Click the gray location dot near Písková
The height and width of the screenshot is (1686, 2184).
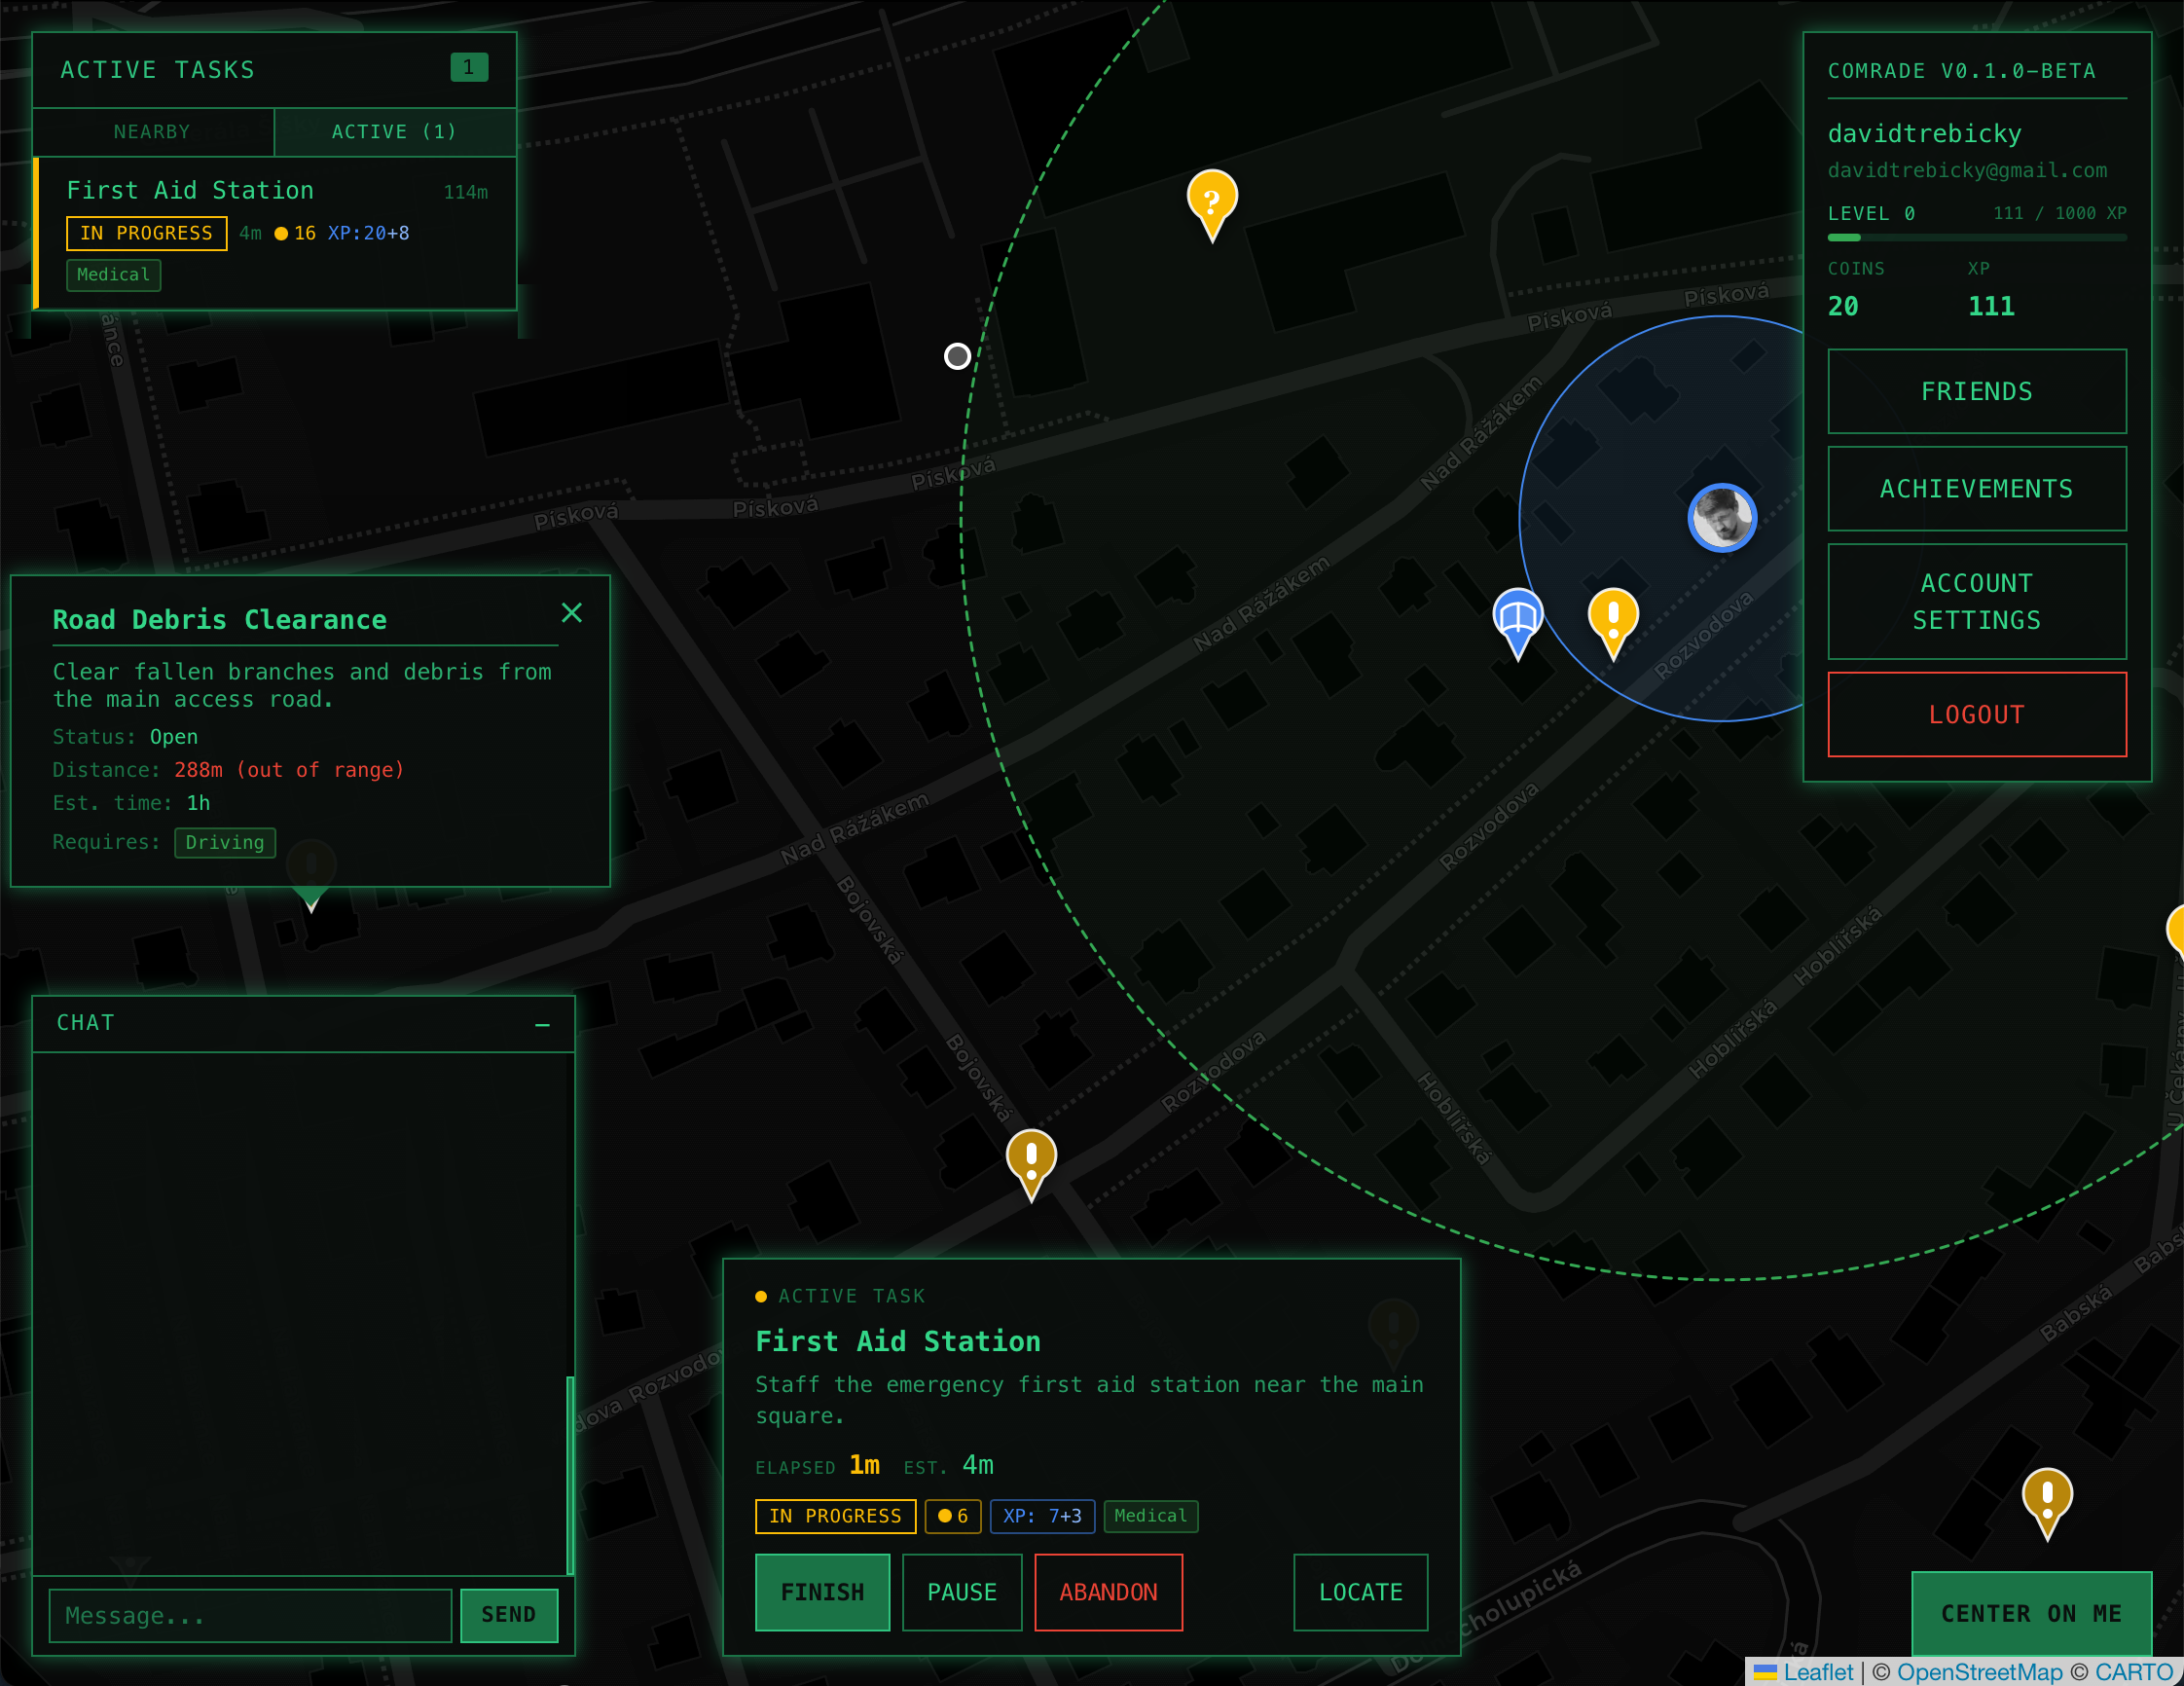[956, 356]
